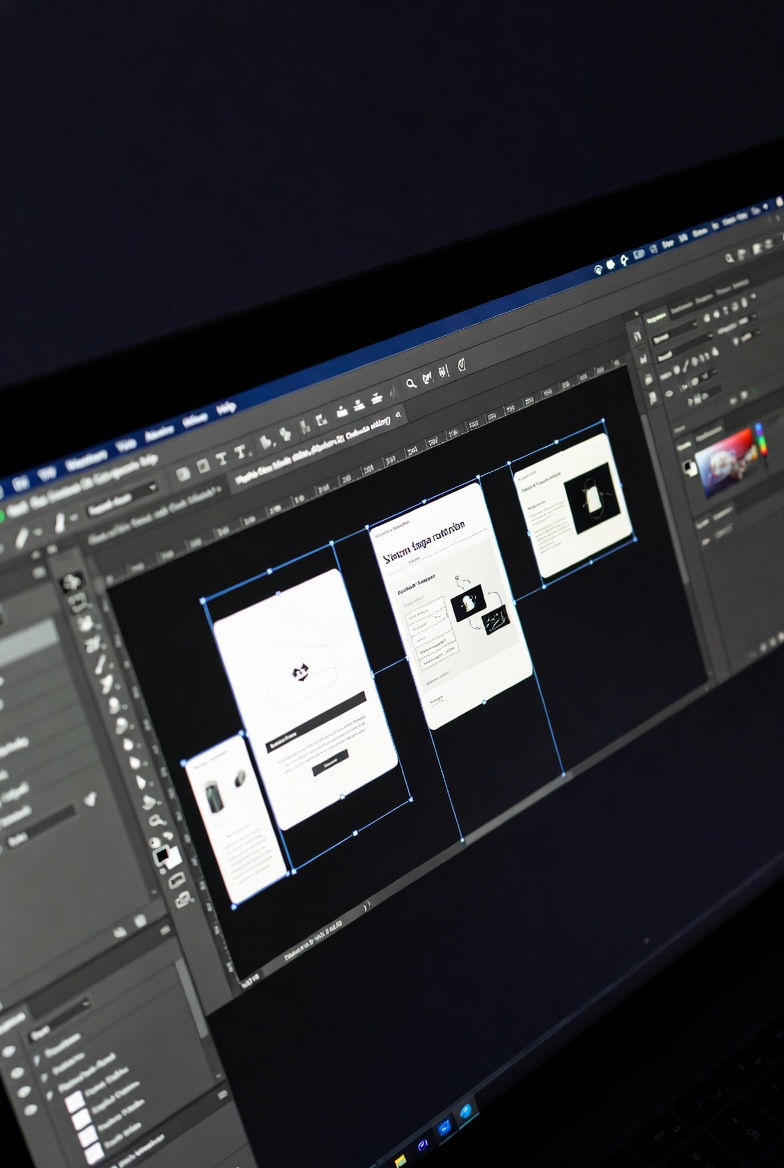Click the Quick Mask icon below color swatches

coord(176,879)
